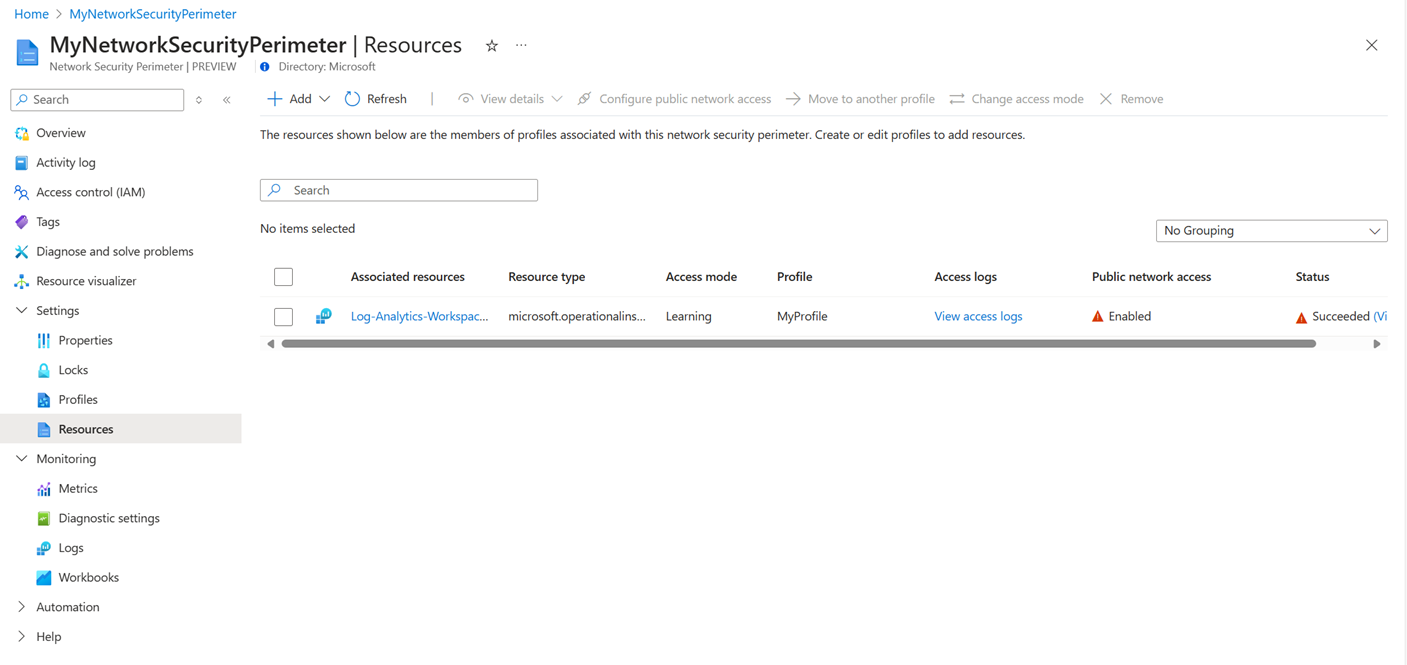The image size is (1407, 665).
Task: Open Diagnose and solve problems
Action: [x=114, y=251]
